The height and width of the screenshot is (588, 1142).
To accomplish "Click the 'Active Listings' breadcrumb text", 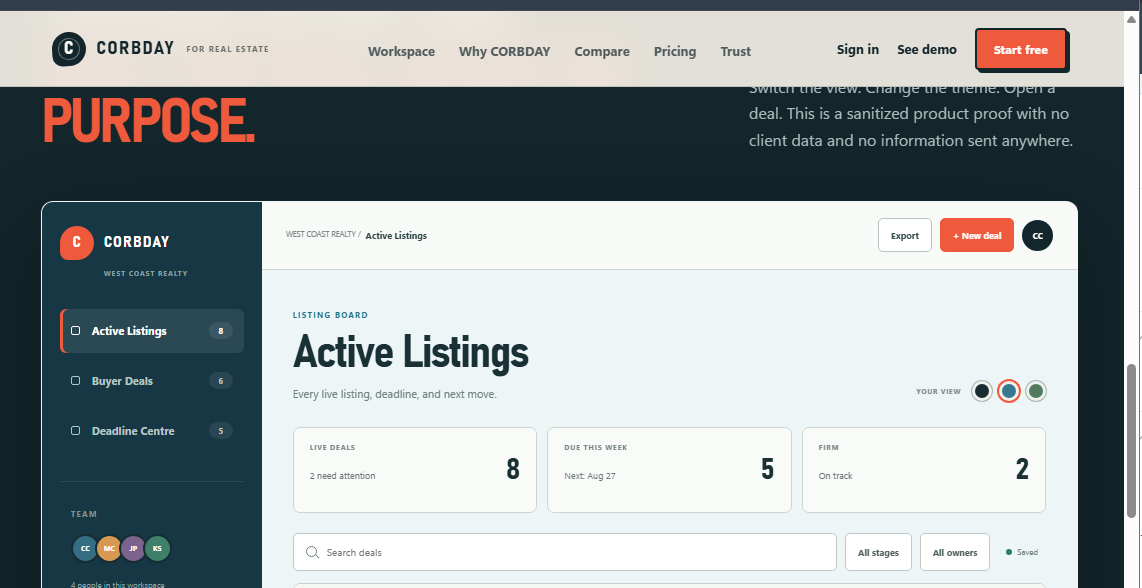I will pos(396,235).
